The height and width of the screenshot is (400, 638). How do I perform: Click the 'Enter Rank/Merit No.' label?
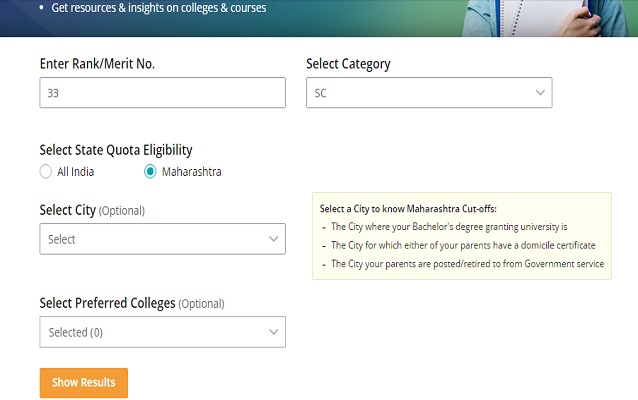pyautogui.click(x=97, y=64)
